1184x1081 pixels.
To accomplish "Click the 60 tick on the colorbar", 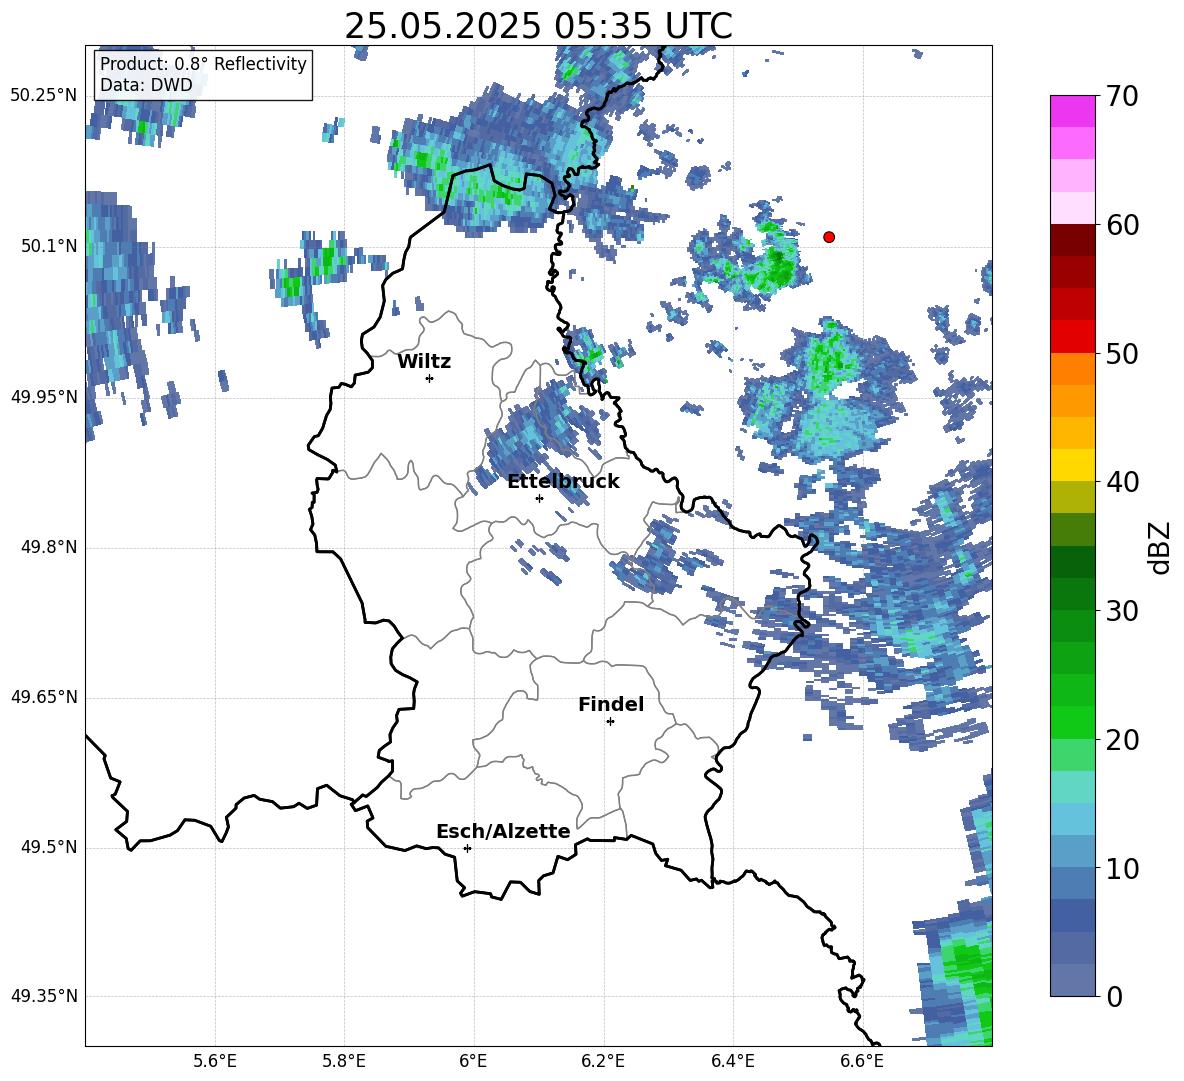I will [1122, 225].
